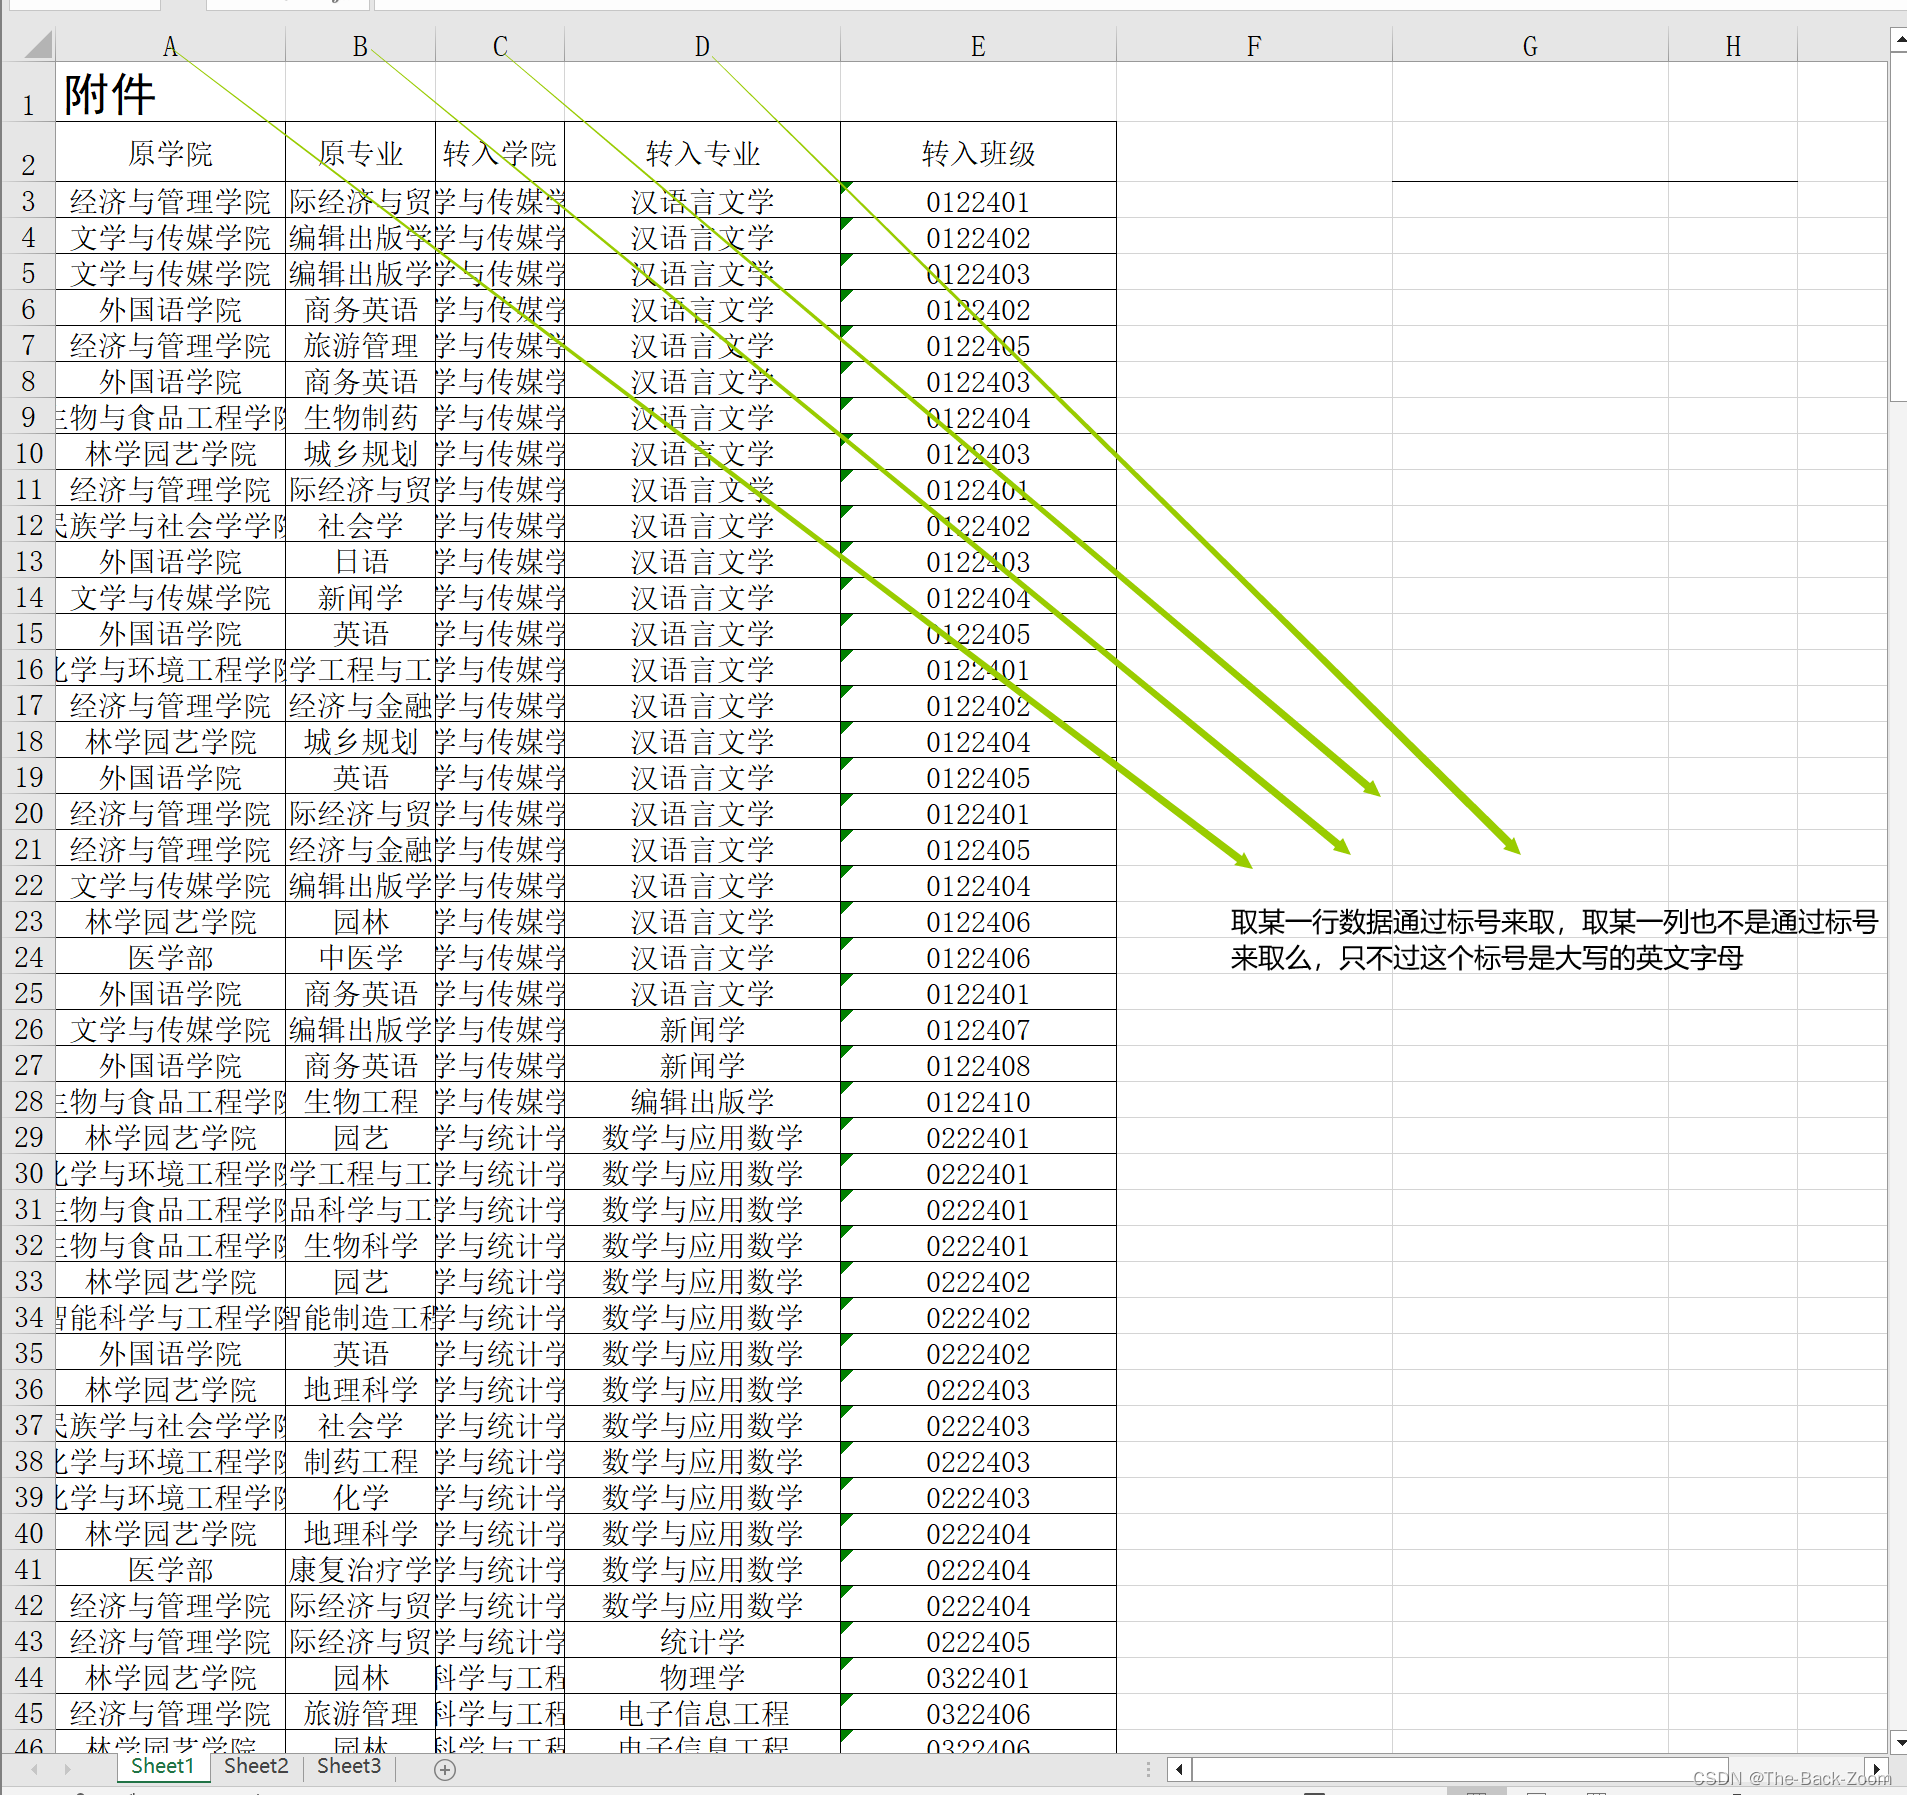Select the 转入学院 header cell
This screenshot has height=1795, width=1907.
[500, 152]
